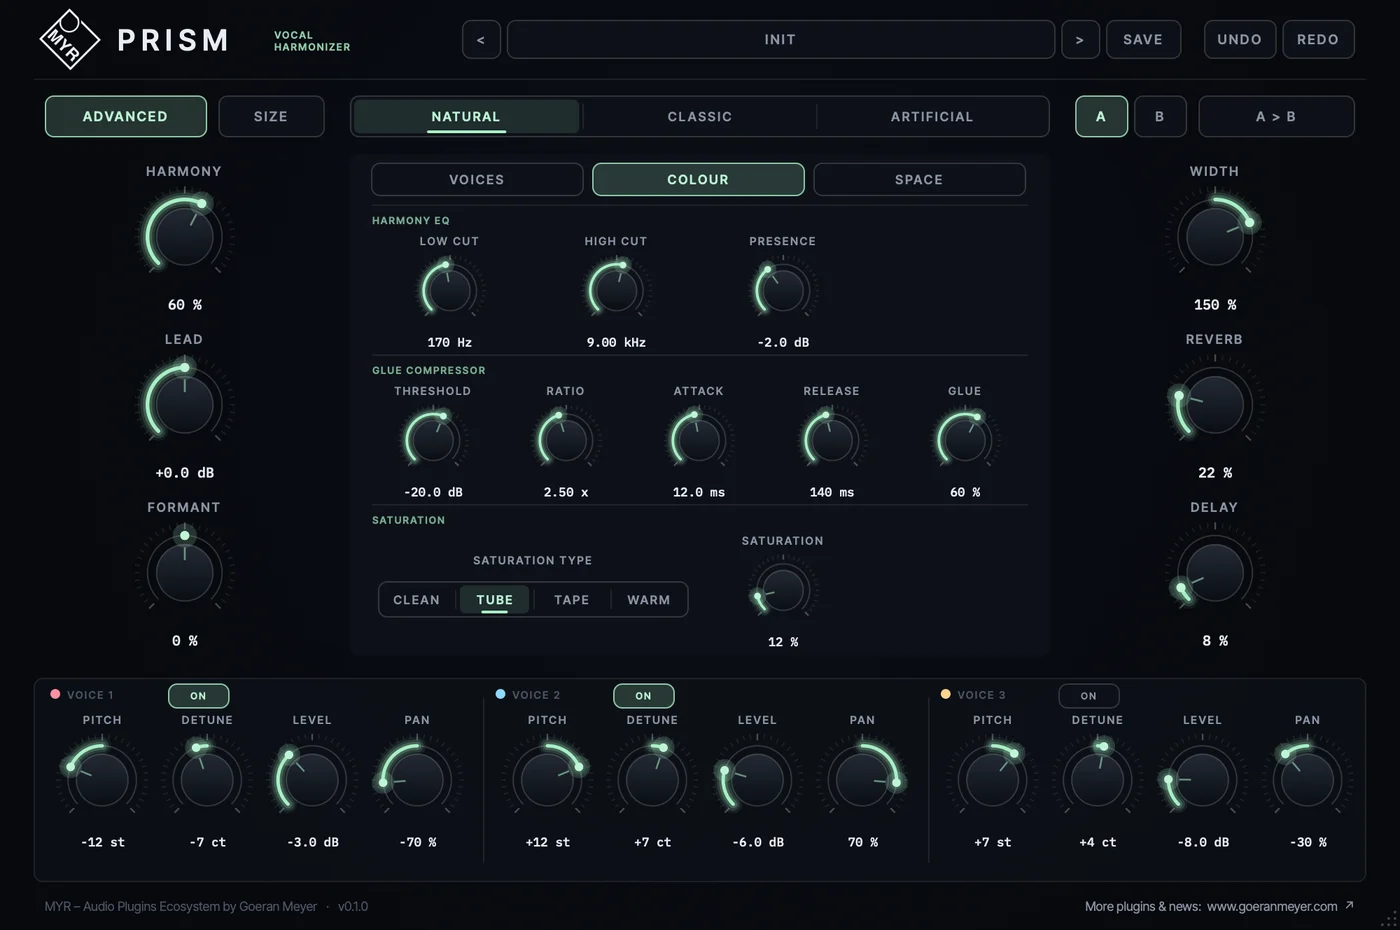Toggle Voice 3 ON switch

click(x=1088, y=696)
